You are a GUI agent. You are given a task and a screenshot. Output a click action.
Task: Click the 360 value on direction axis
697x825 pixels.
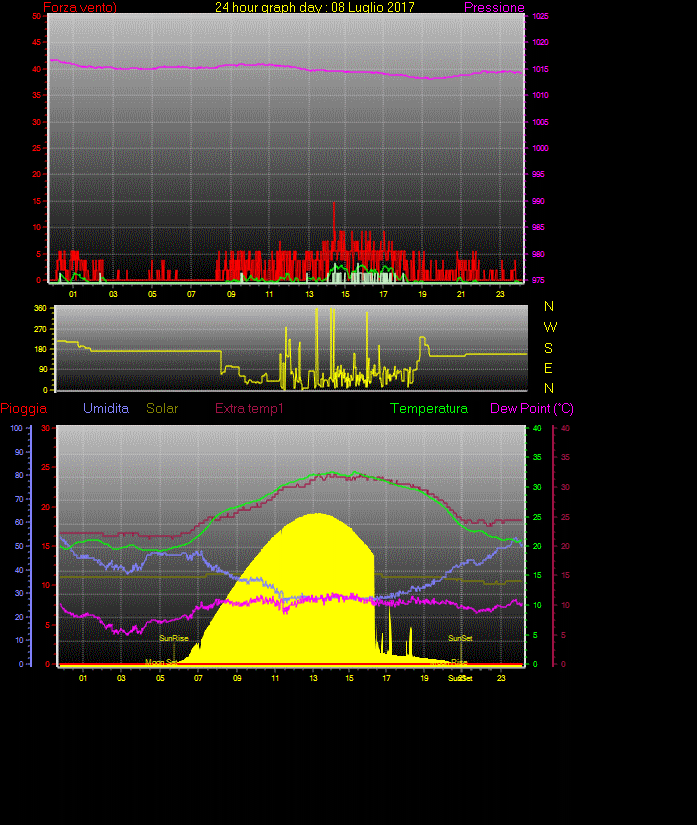(41, 308)
